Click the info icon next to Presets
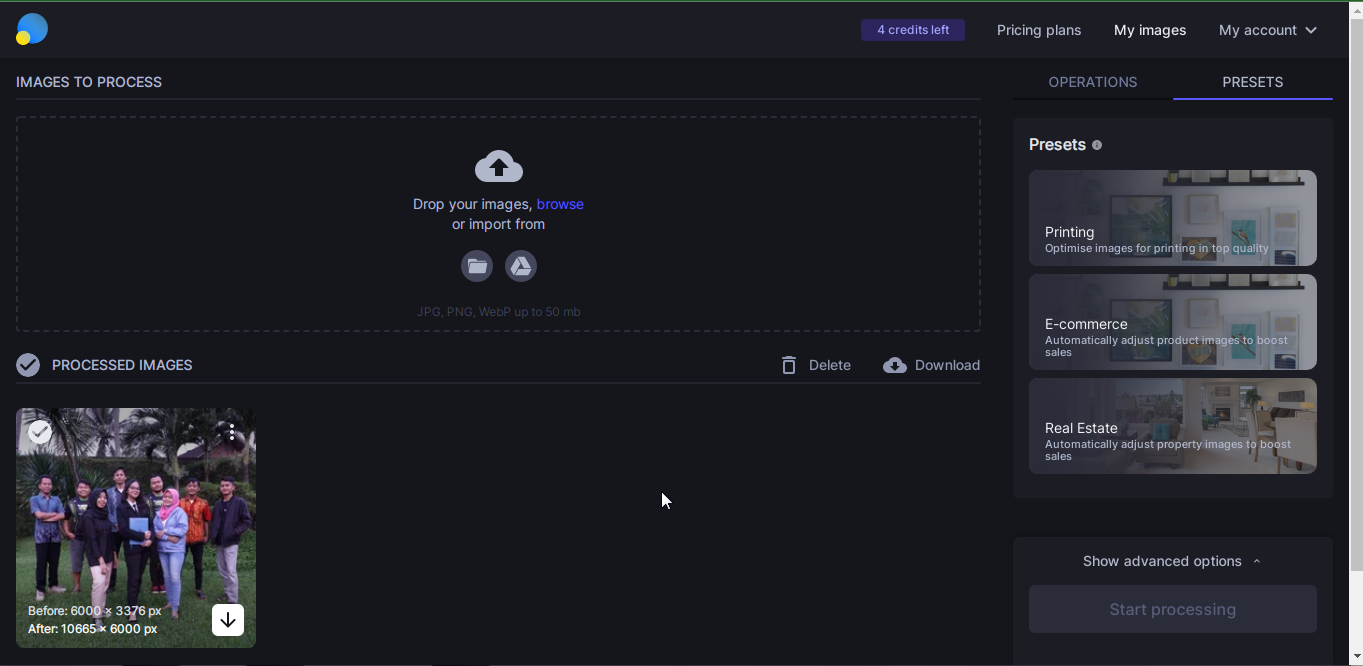This screenshot has width=1363, height=666. coord(1097,145)
